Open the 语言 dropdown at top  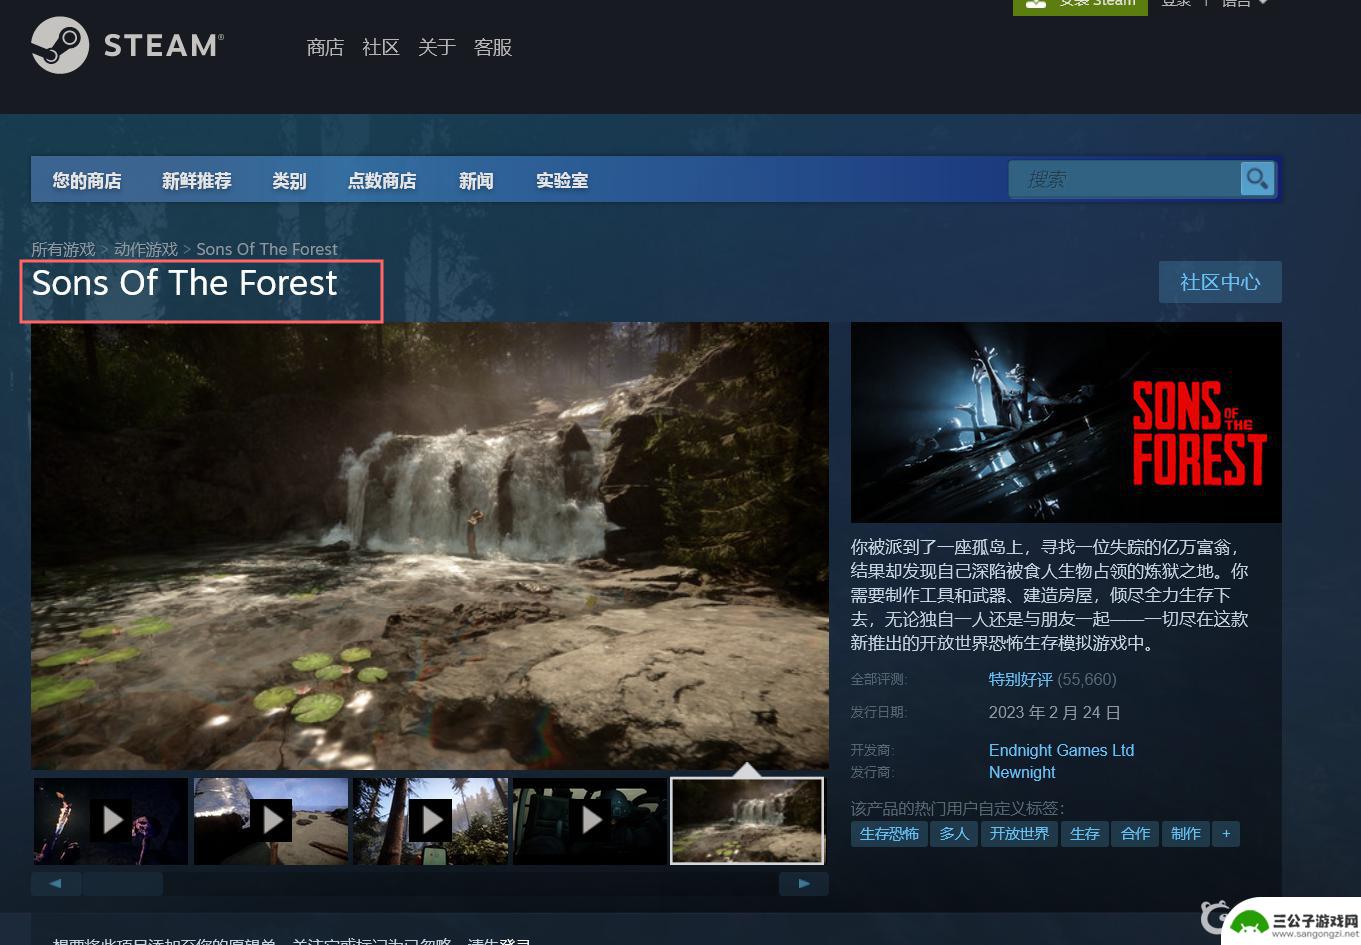pos(1244,4)
